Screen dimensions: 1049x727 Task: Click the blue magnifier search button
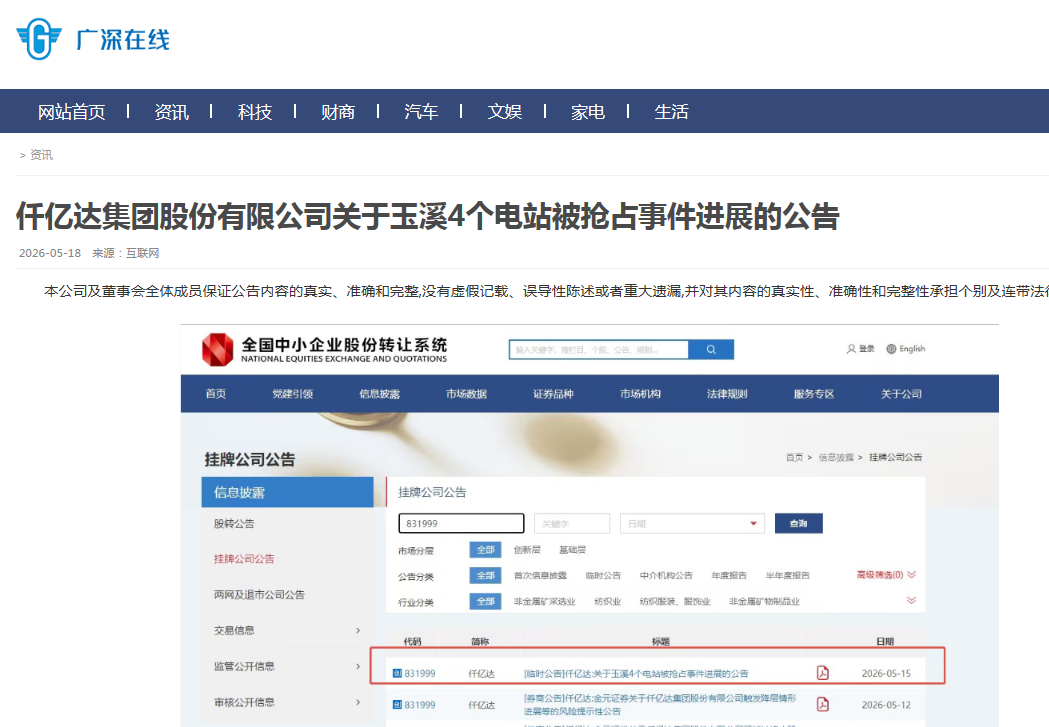pos(711,349)
